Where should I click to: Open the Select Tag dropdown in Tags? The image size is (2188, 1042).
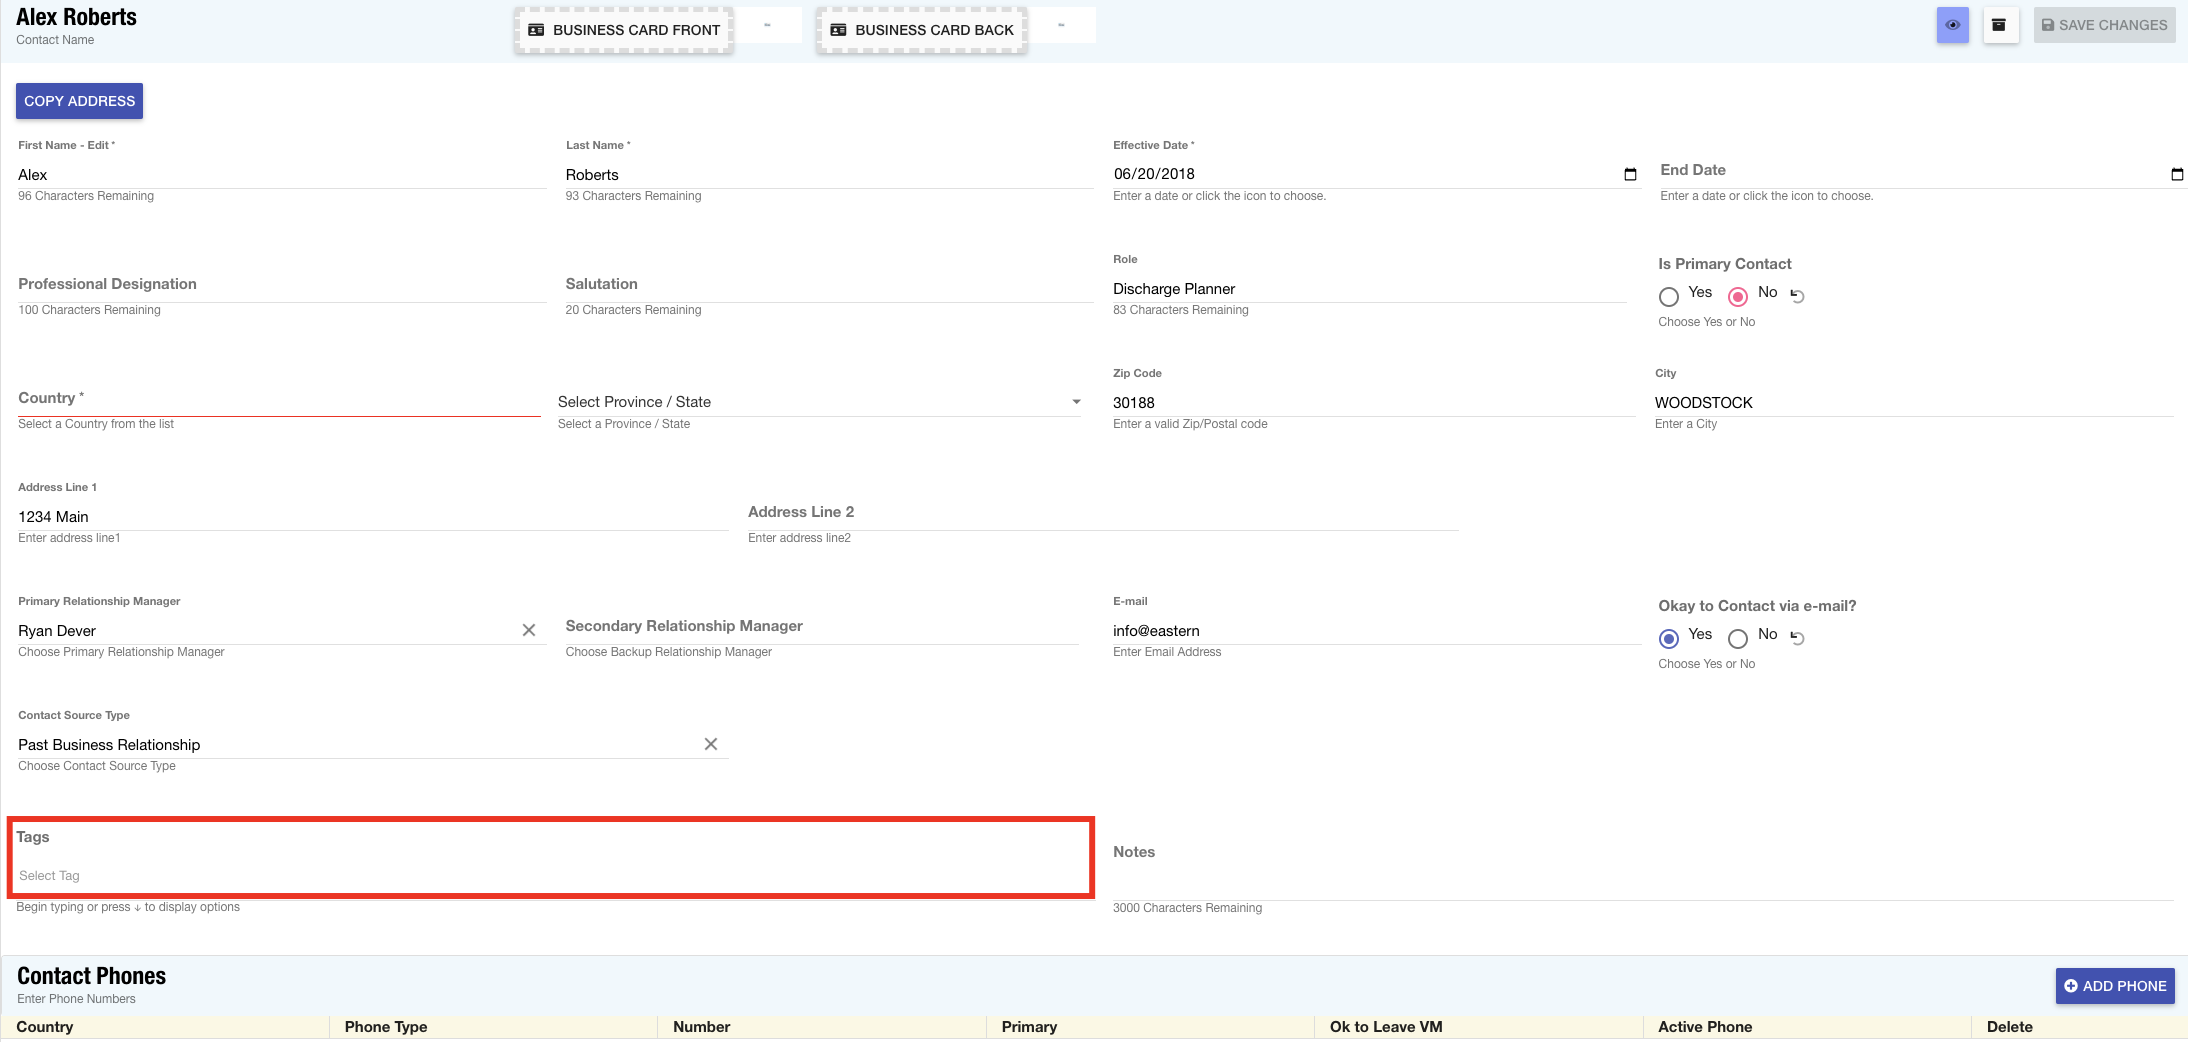tap(550, 875)
